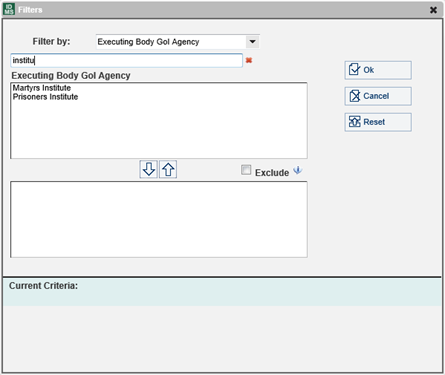This screenshot has height=375, width=445.
Task: Click the reset icon on Reset button
Action: pyautogui.click(x=355, y=122)
